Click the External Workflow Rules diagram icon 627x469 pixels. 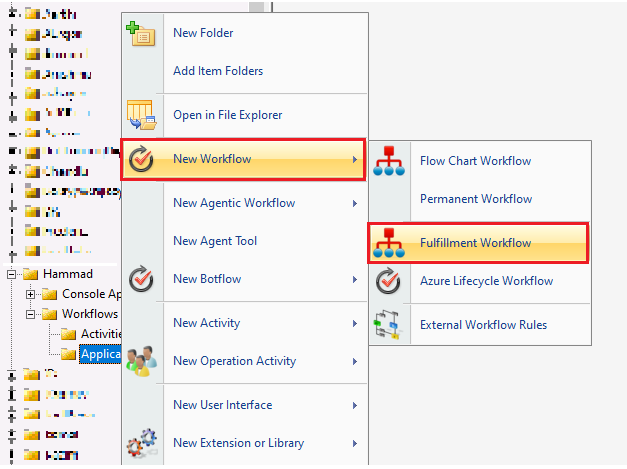tap(387, 324)
